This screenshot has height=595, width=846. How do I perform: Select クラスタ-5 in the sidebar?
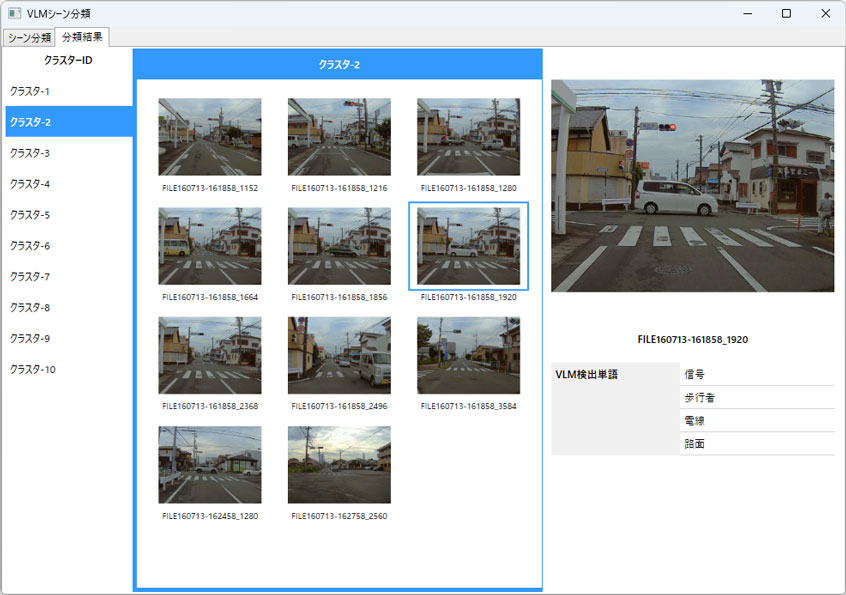(30, 214)
